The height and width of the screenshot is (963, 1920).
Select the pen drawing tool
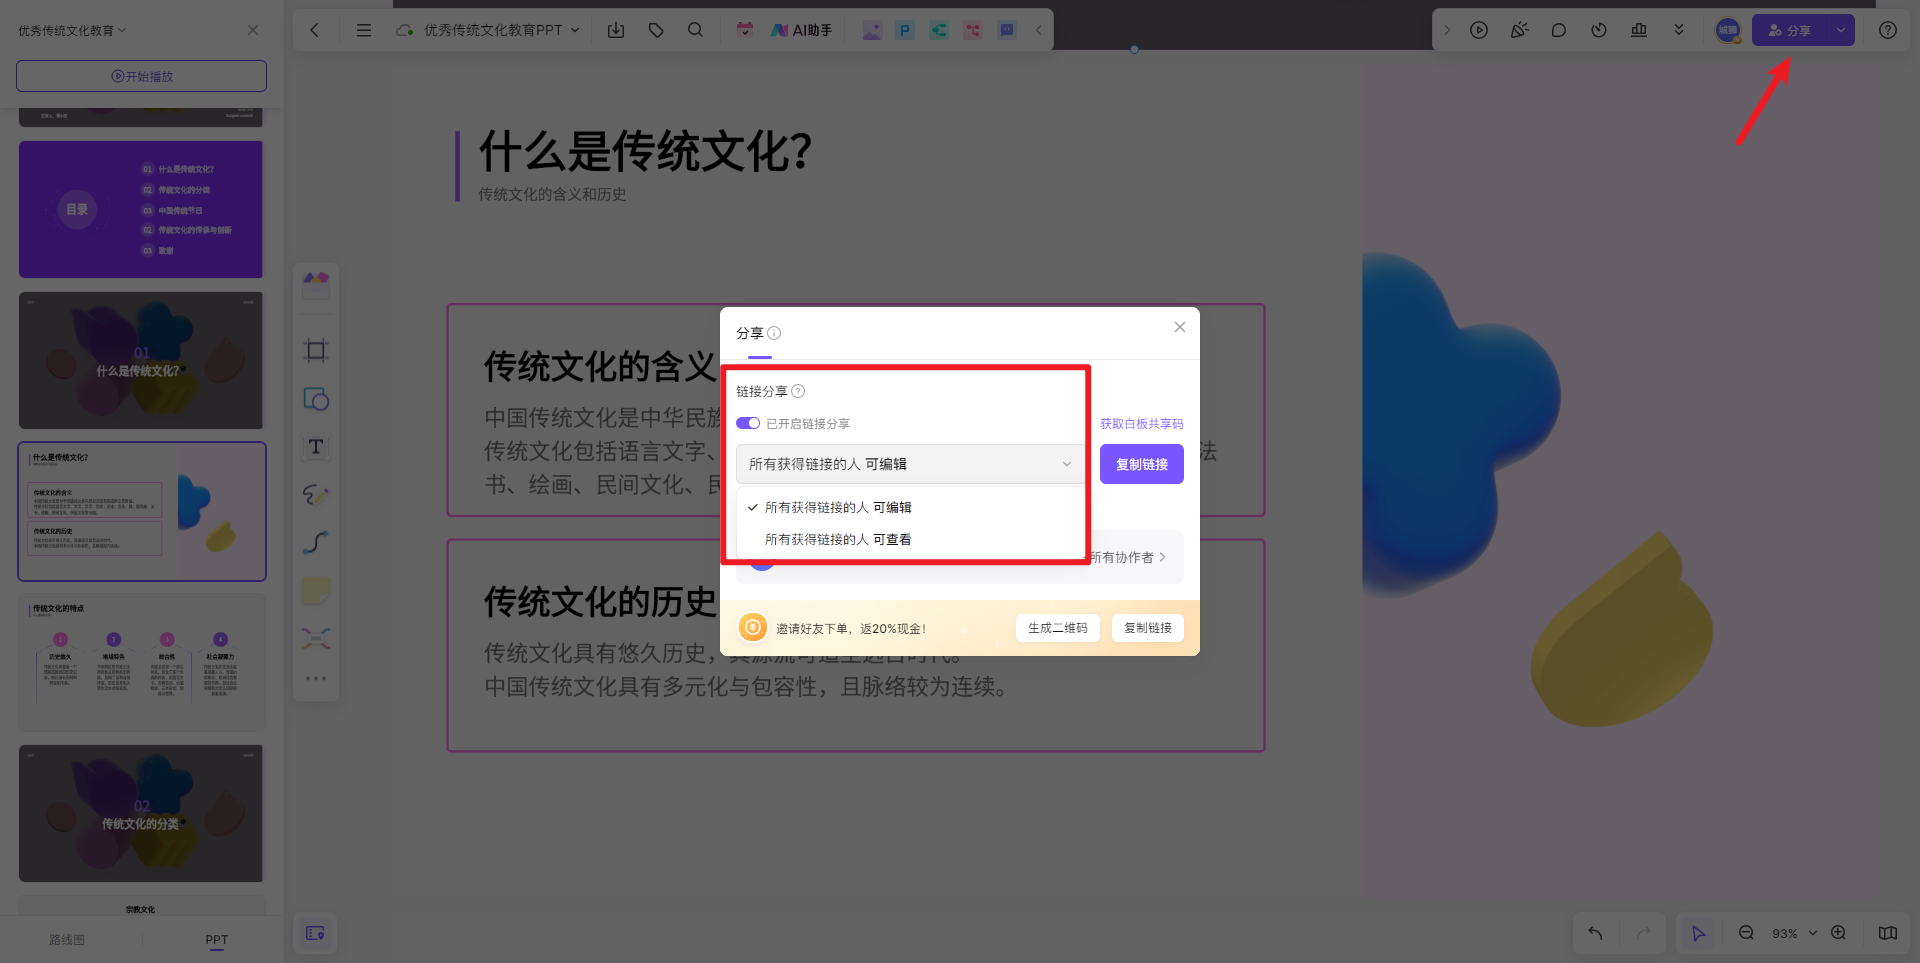pyautogui.click(x=316, y=495)
